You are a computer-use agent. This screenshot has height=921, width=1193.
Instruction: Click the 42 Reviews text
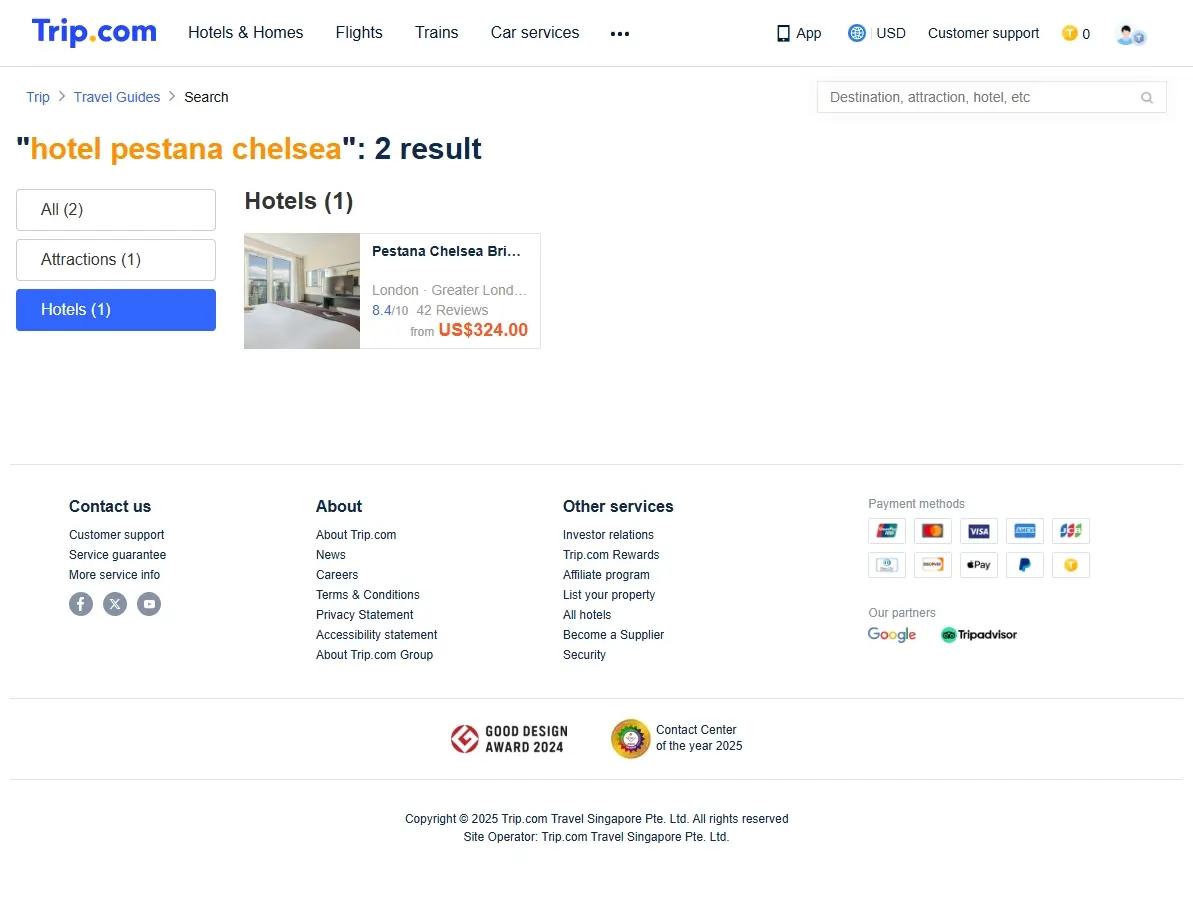[452, 310]
